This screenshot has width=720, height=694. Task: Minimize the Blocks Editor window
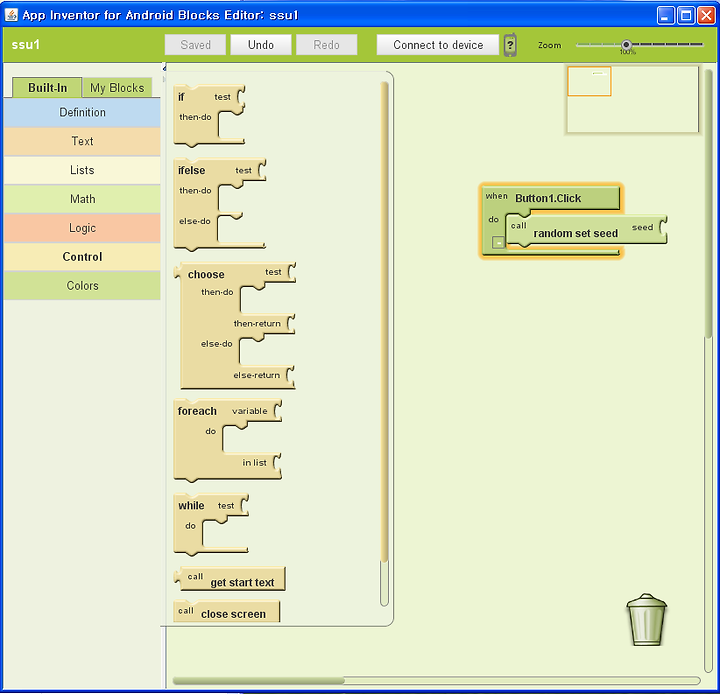[665, 16]
